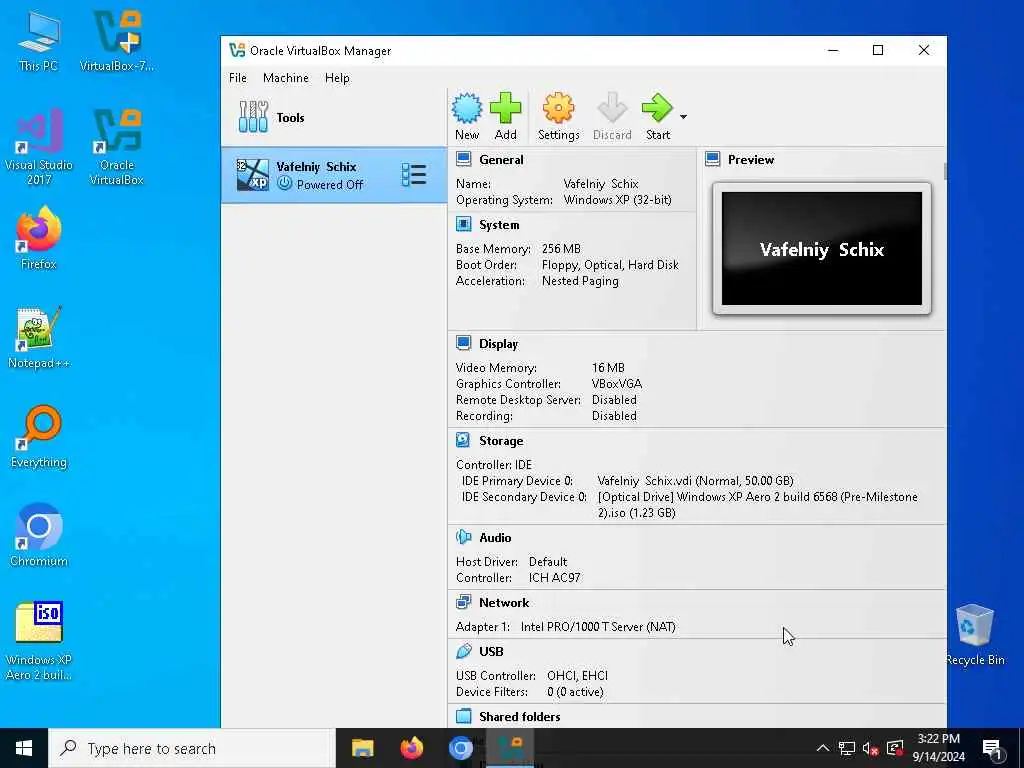Click the Audio speaker icon
The image size is (1024, 768).
click(464, 537)
